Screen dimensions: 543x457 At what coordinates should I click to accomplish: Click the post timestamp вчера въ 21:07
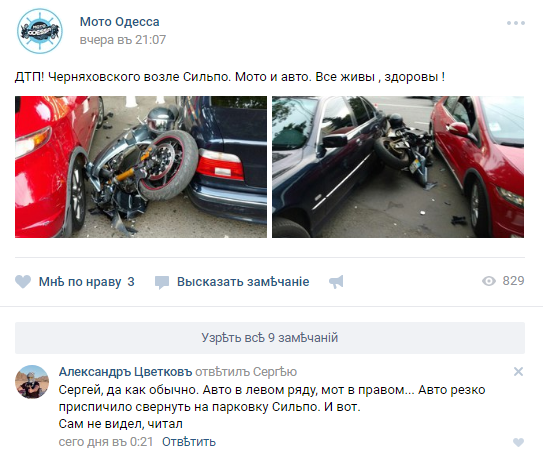(x=123, y=40)
